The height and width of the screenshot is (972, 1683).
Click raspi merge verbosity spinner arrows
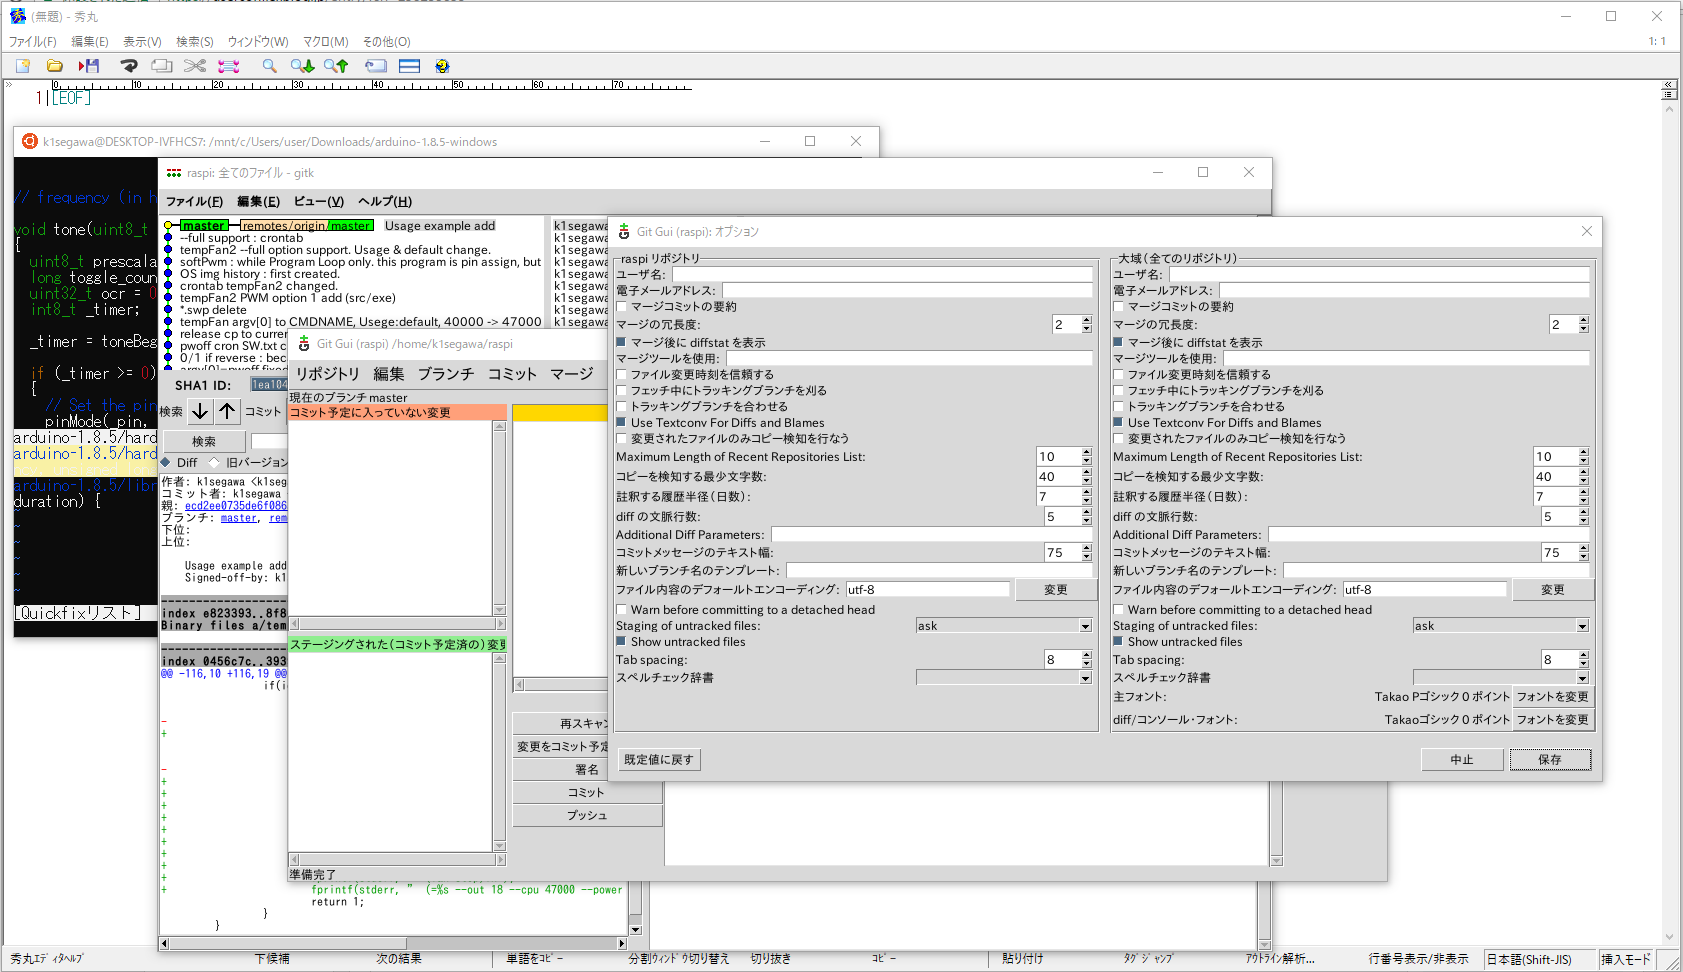[1087, 324]
